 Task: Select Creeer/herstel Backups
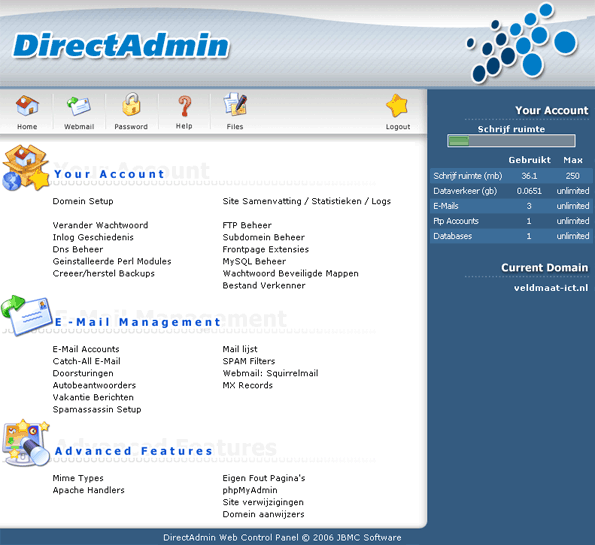104,274
